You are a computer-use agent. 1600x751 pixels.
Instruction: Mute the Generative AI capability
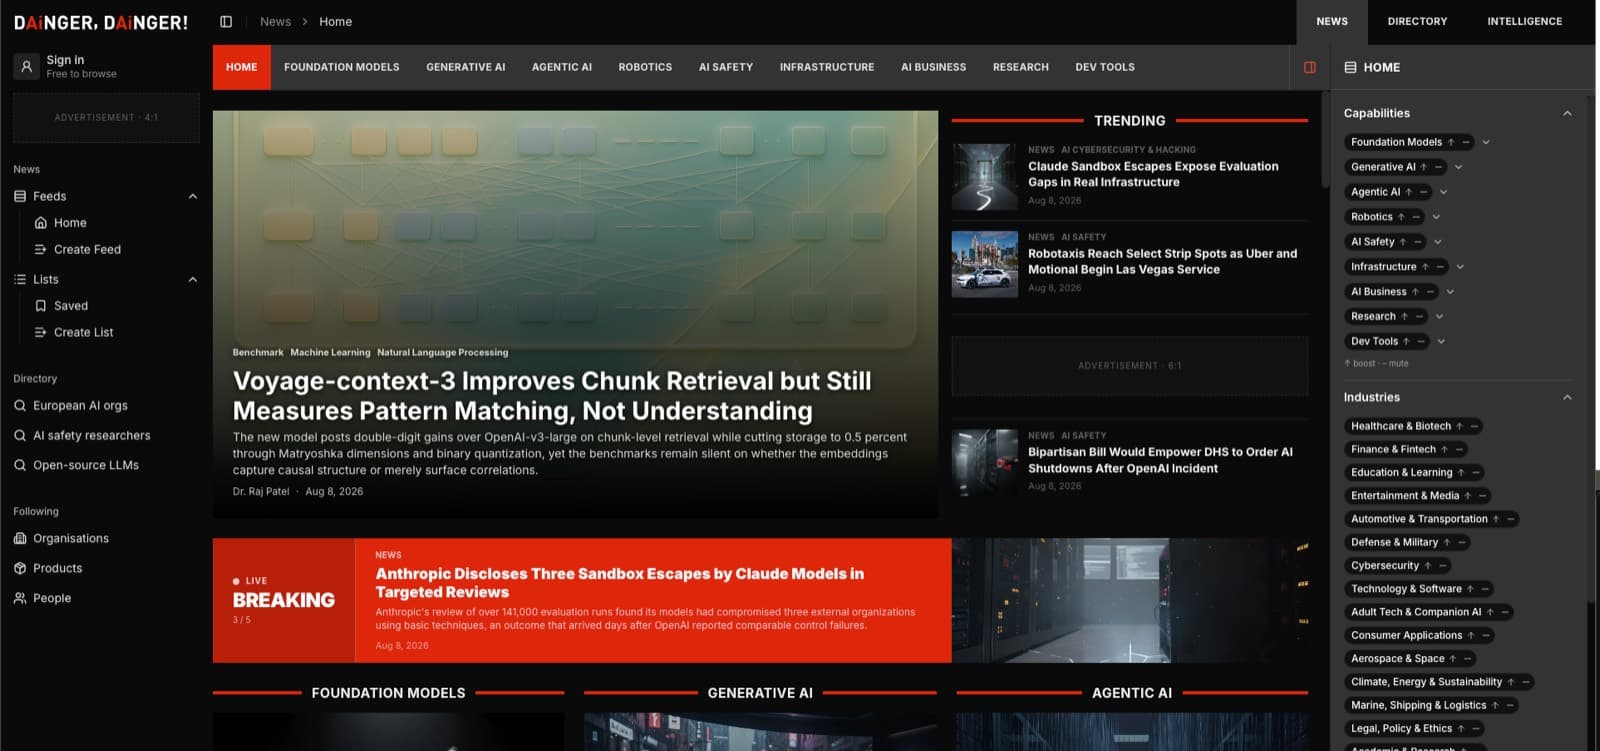(x=1438, y=167)
